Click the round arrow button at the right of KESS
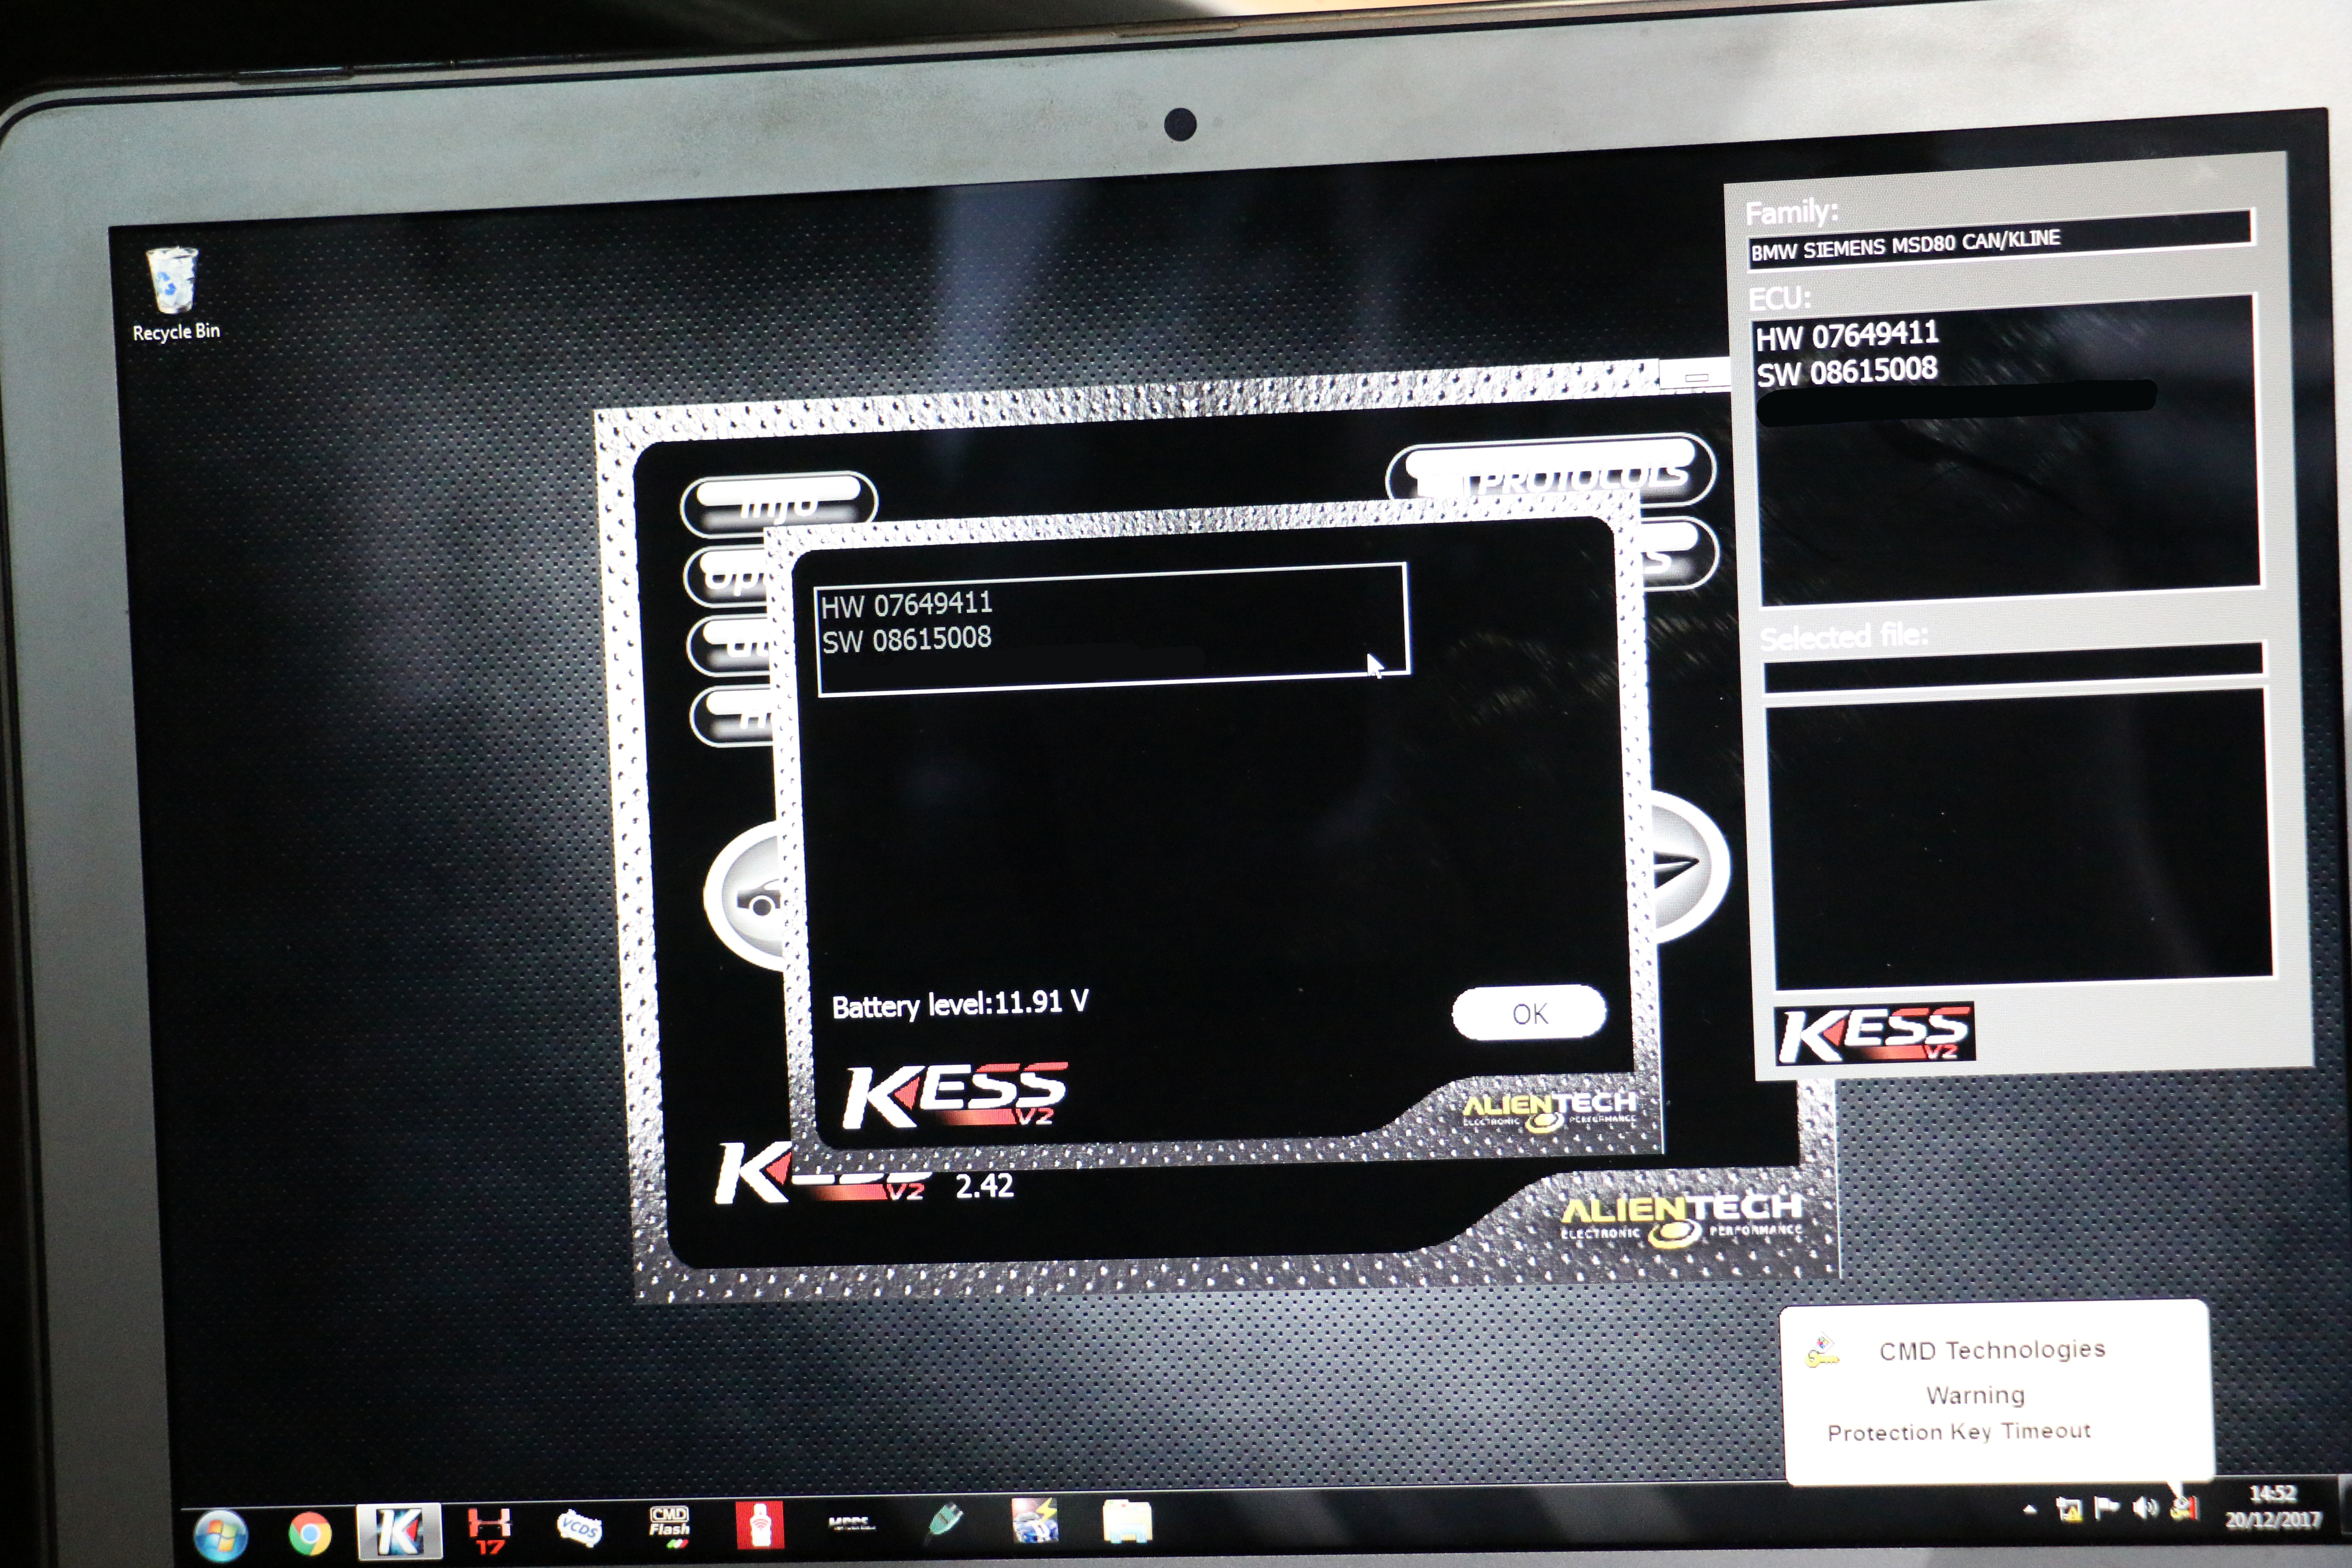Screen dimensions: 2352x1568 pyautogui.click(x=1690, y=867)
